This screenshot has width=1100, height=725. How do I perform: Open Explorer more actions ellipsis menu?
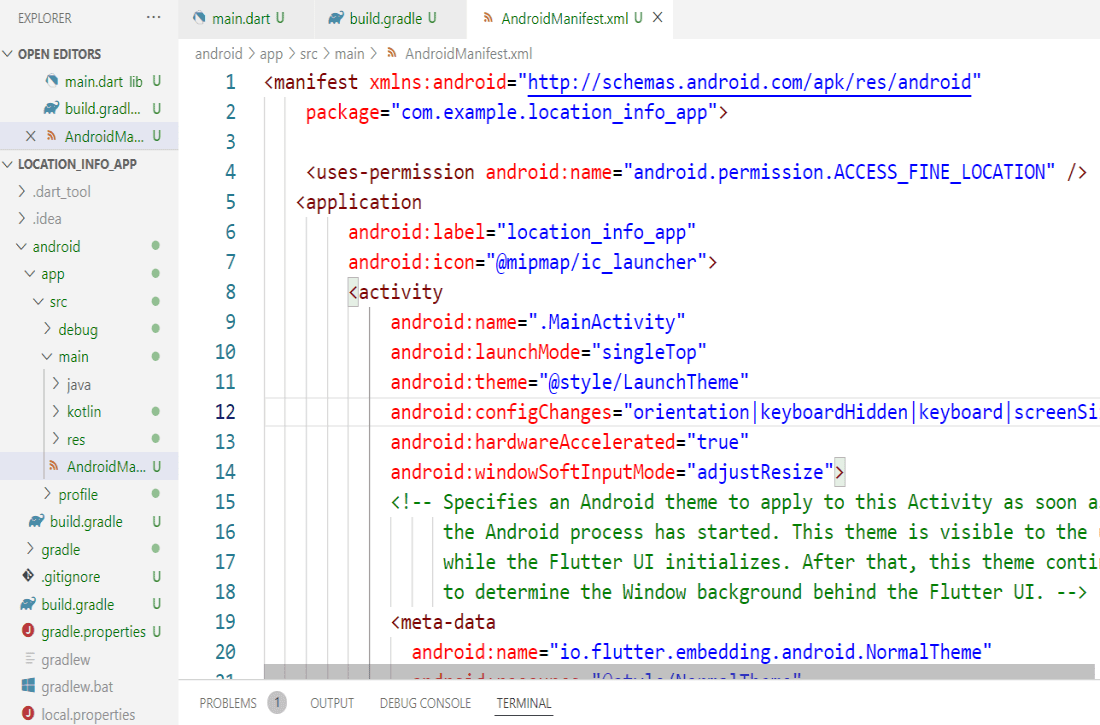pyautogui.click(x=153, y=18)
